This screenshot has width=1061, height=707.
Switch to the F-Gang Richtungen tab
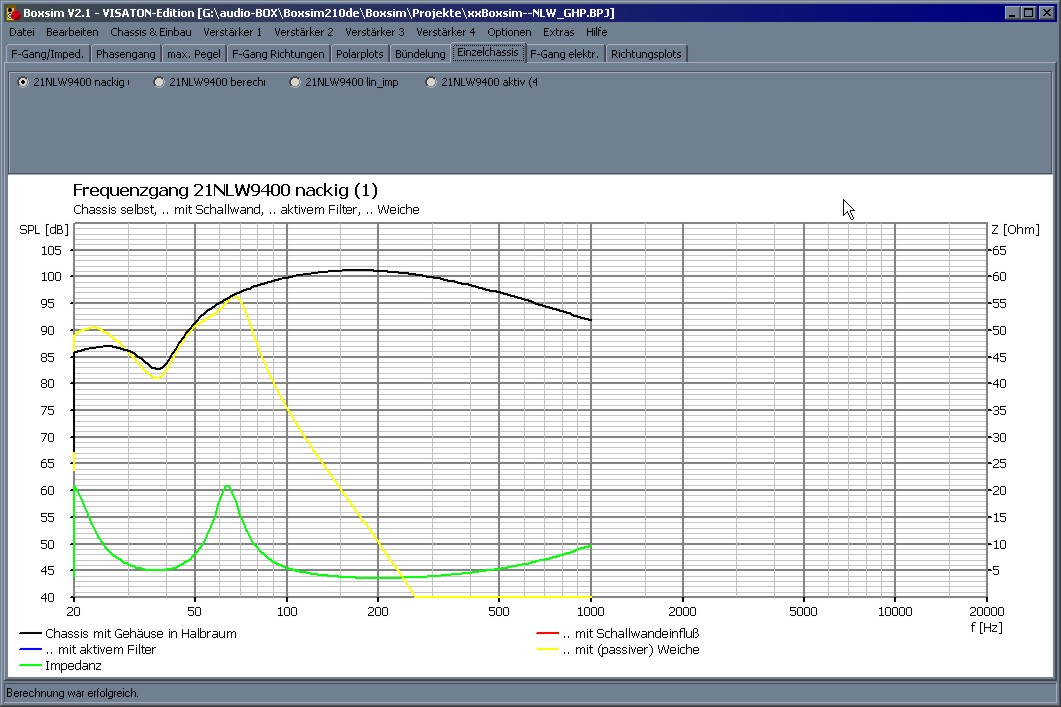point(278,54)
